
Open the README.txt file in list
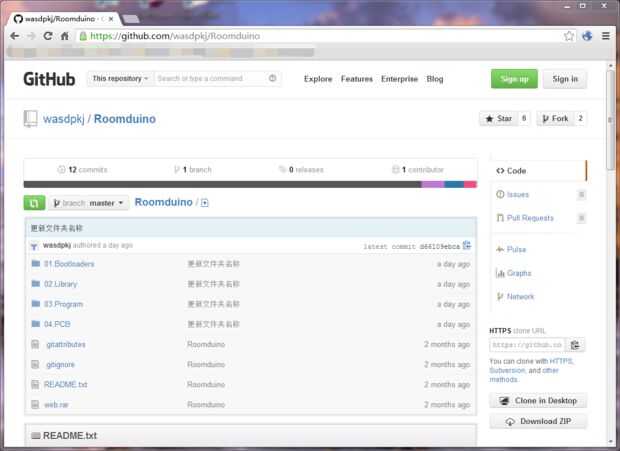click(x=66, y=384)
